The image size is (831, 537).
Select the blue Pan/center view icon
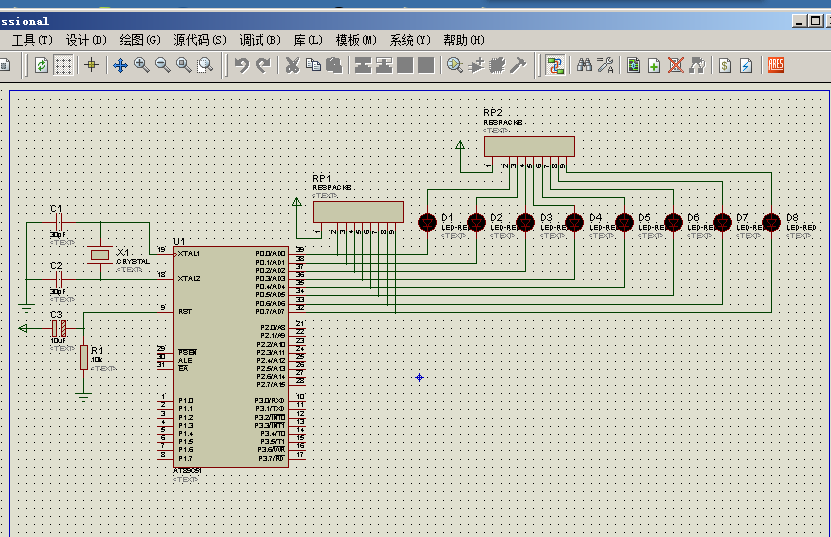[120, 66]
